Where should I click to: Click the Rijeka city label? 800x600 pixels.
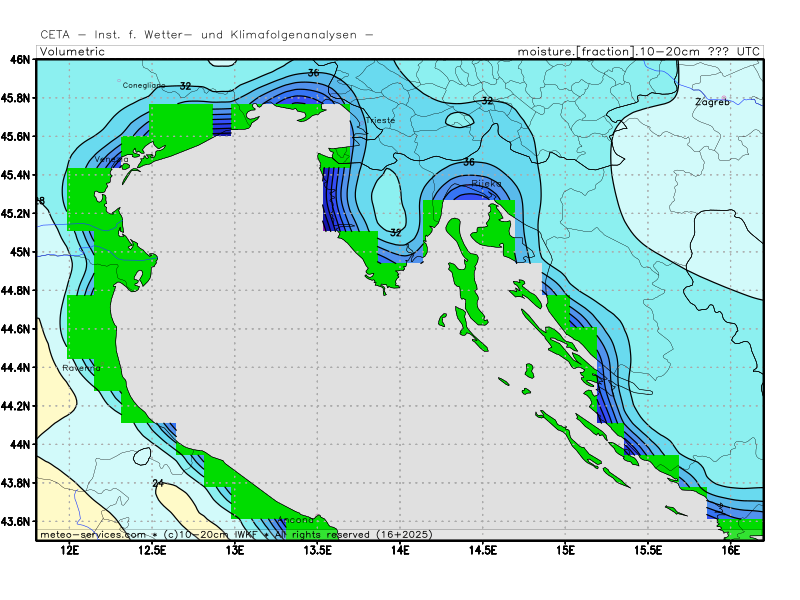point(487,183)
